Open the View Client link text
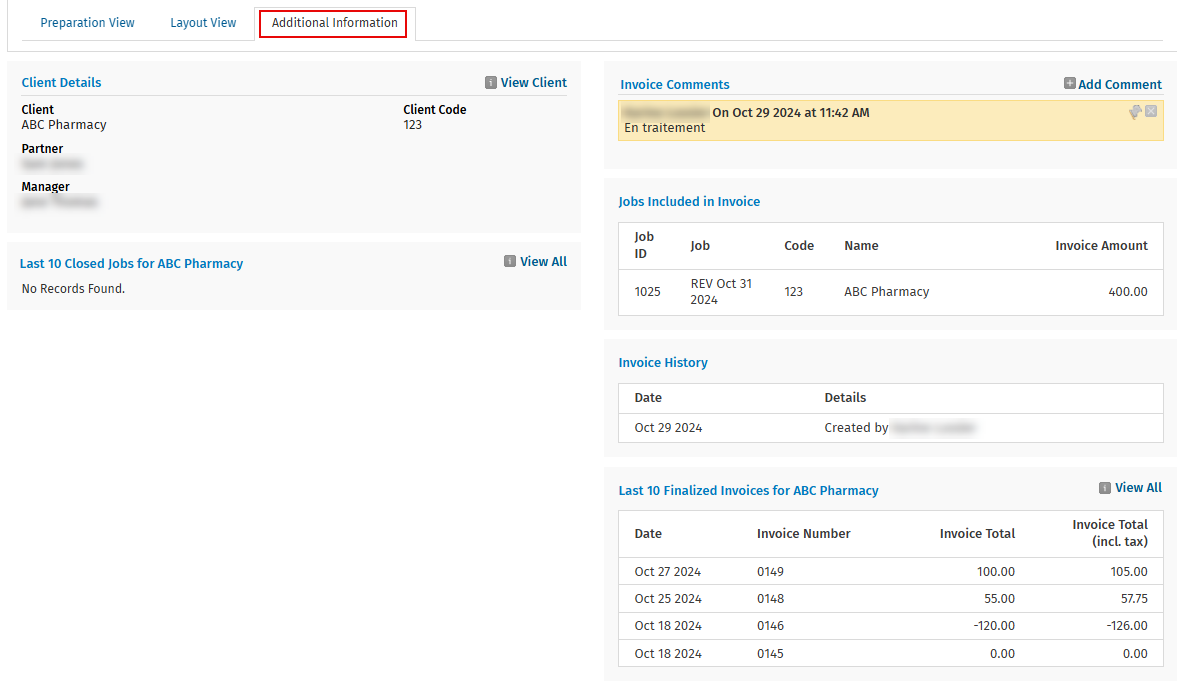 [x=534, y=83]
